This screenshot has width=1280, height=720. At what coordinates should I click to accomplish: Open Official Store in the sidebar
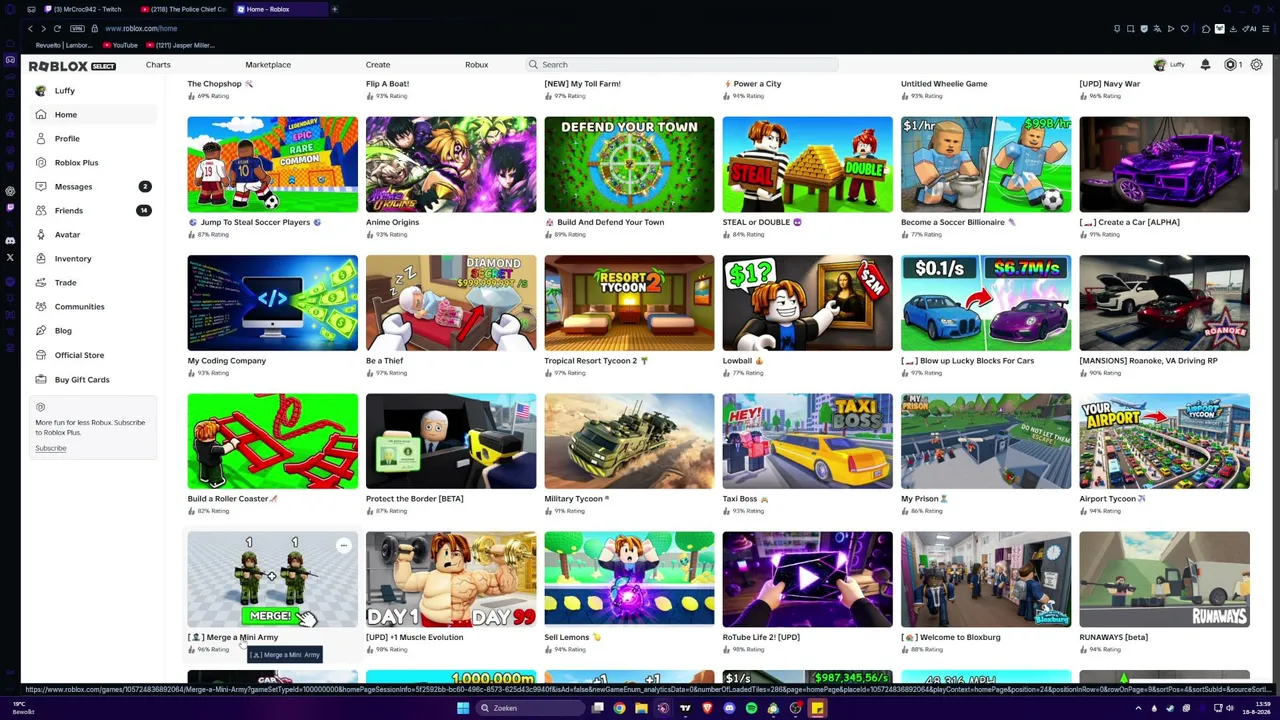pos(93,355)
